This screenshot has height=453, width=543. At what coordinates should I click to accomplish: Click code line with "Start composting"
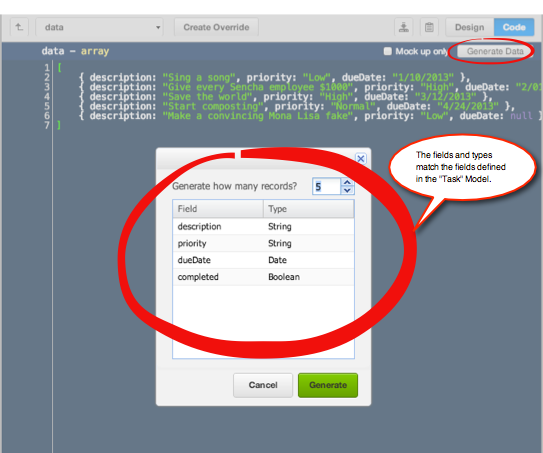[x=297, y=106]
